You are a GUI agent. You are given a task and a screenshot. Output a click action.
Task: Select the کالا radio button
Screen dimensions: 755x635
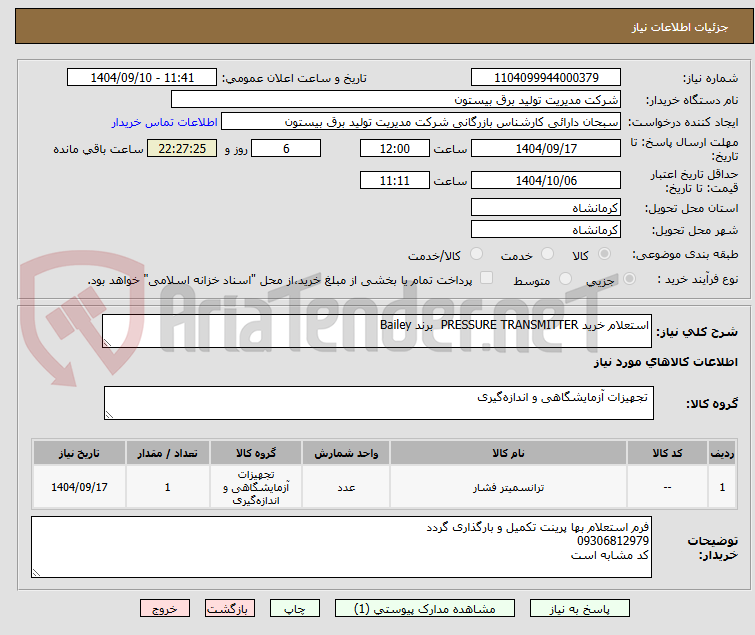[x=604, y=254]
